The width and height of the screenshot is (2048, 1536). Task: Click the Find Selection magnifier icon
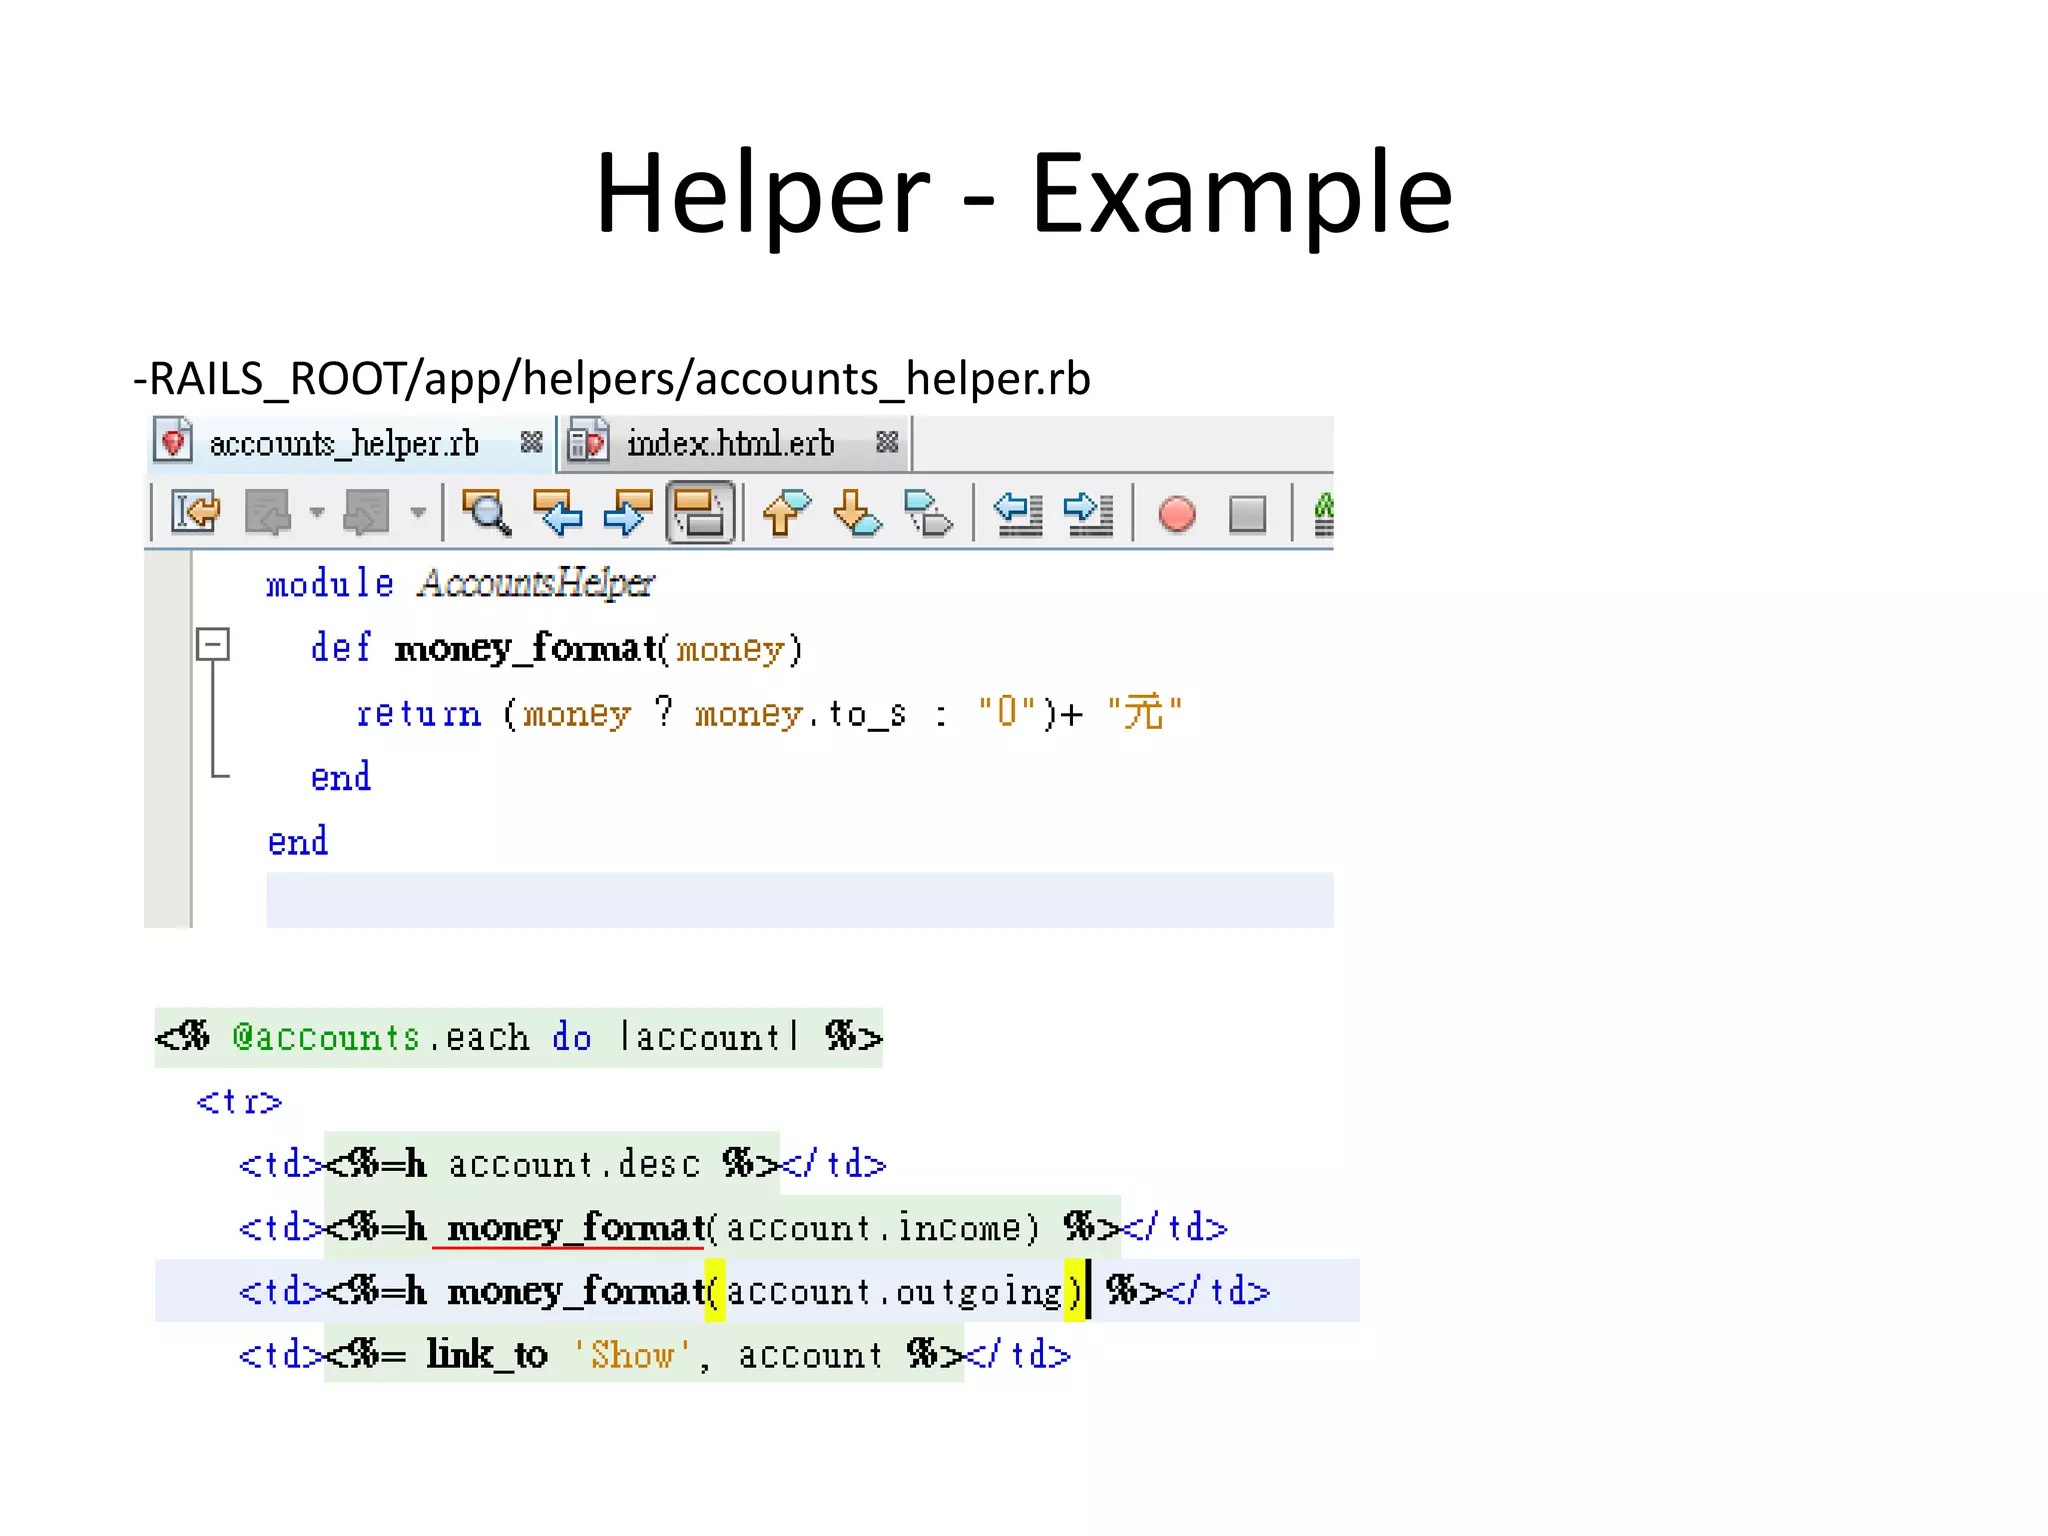click(487, 513)
